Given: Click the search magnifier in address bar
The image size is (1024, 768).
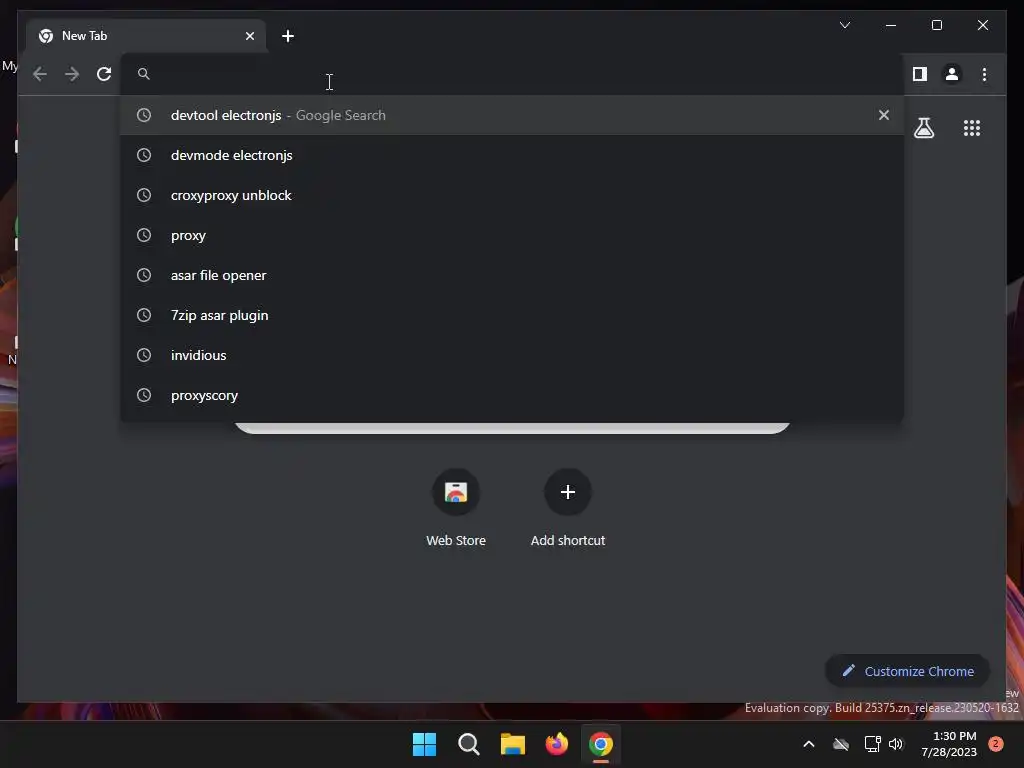Looking at the screenshot, I should click(x=144, y=74).
